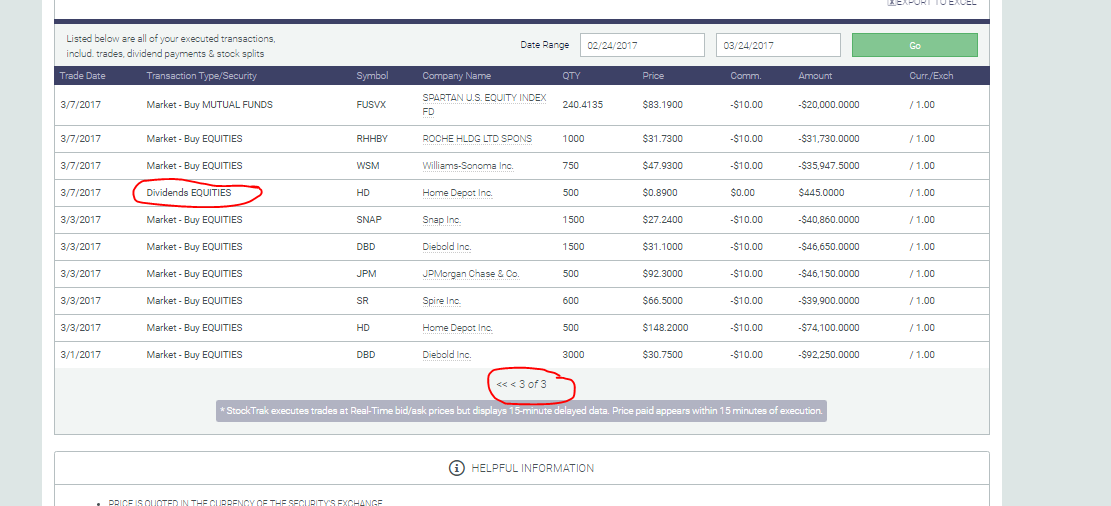Image resolution: width=1111 pixels, height=506 pixels.
Task: Open the Snap Inc. company link
Action: tap(441, 220)
